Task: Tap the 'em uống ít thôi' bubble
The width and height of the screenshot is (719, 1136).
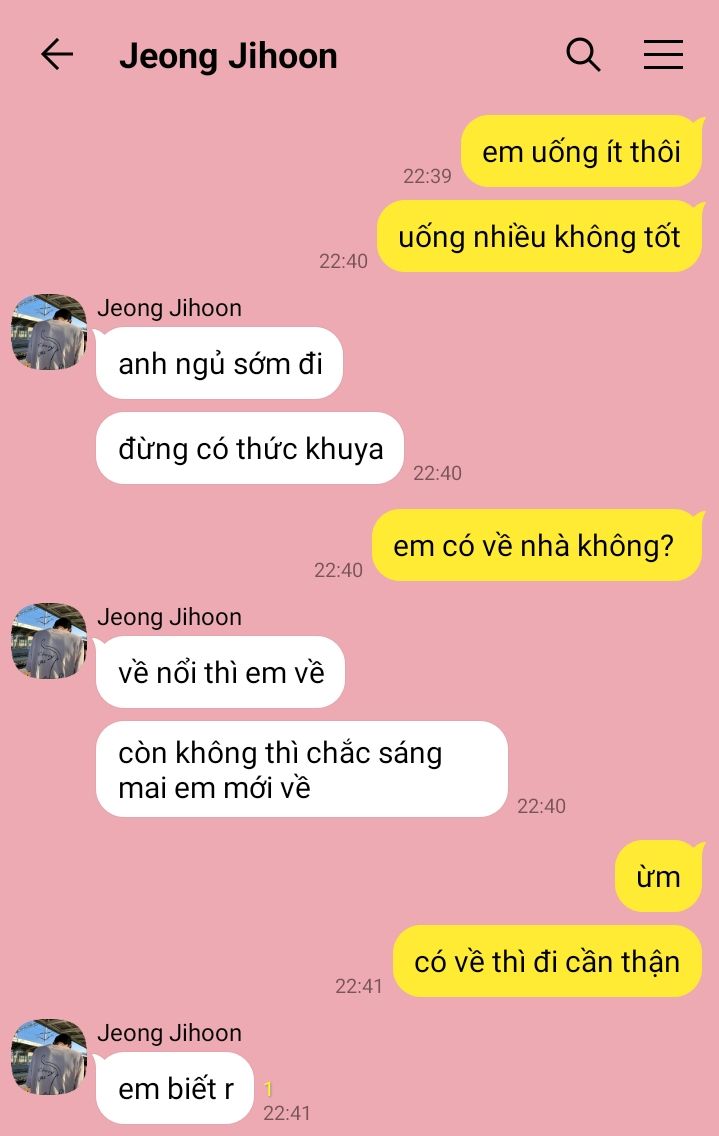Action: [582, 151]
